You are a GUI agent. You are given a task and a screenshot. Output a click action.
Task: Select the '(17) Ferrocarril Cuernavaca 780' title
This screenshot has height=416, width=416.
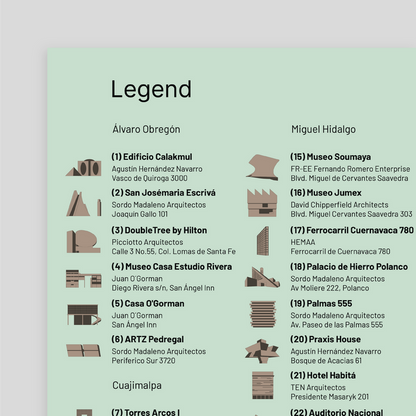coord(352,230)
